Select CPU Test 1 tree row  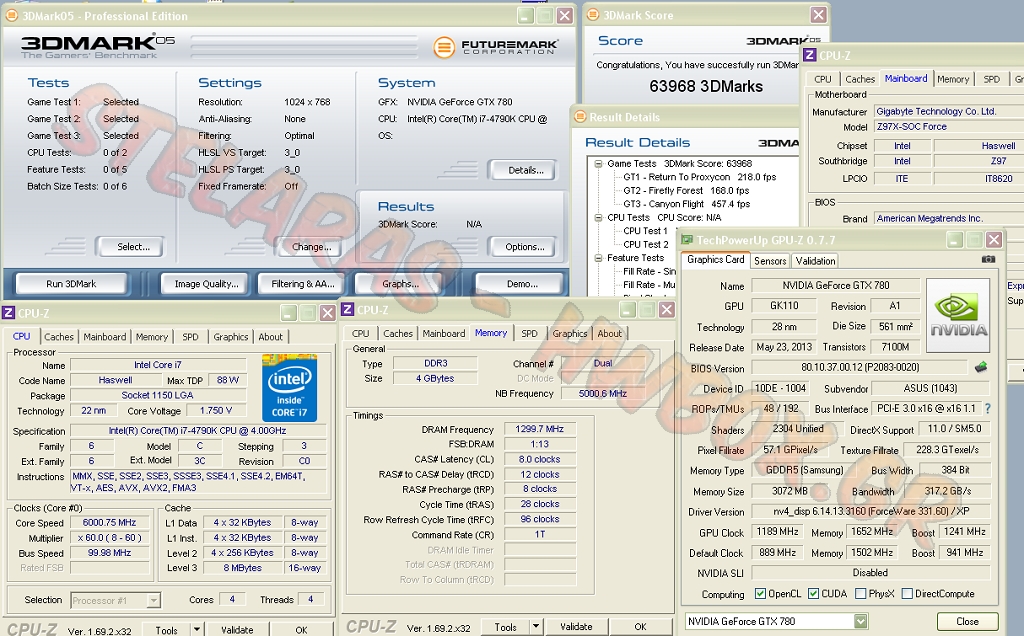pos(645,231)
